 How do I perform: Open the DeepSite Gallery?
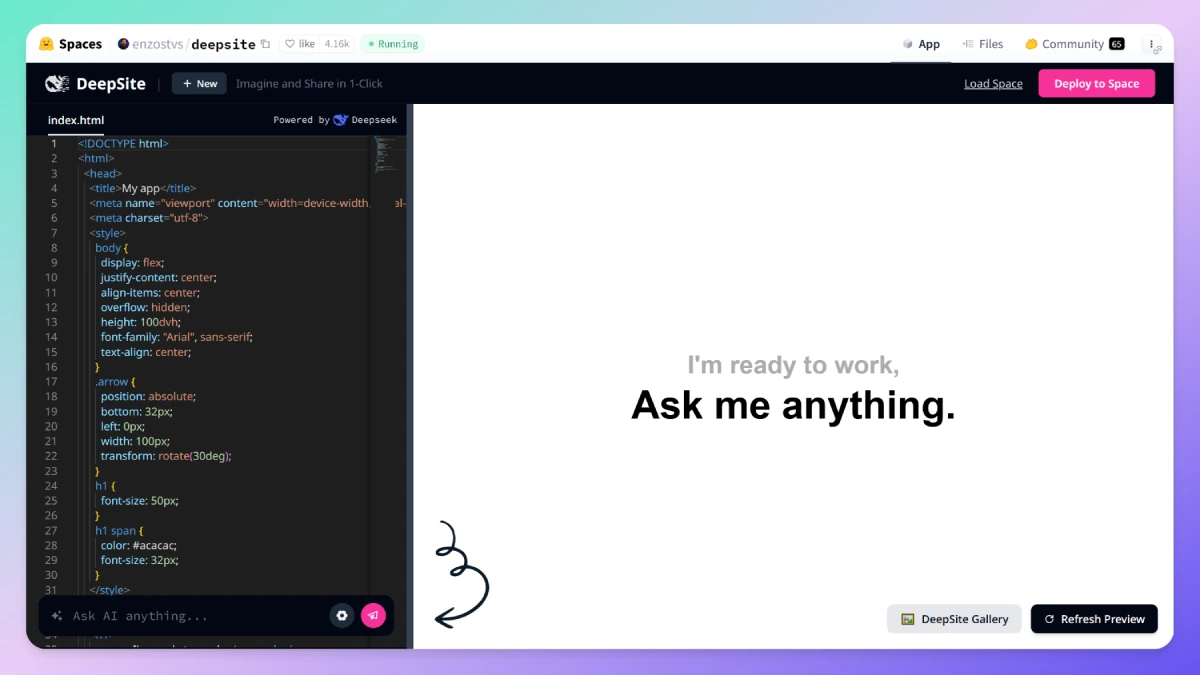[954, 619]
